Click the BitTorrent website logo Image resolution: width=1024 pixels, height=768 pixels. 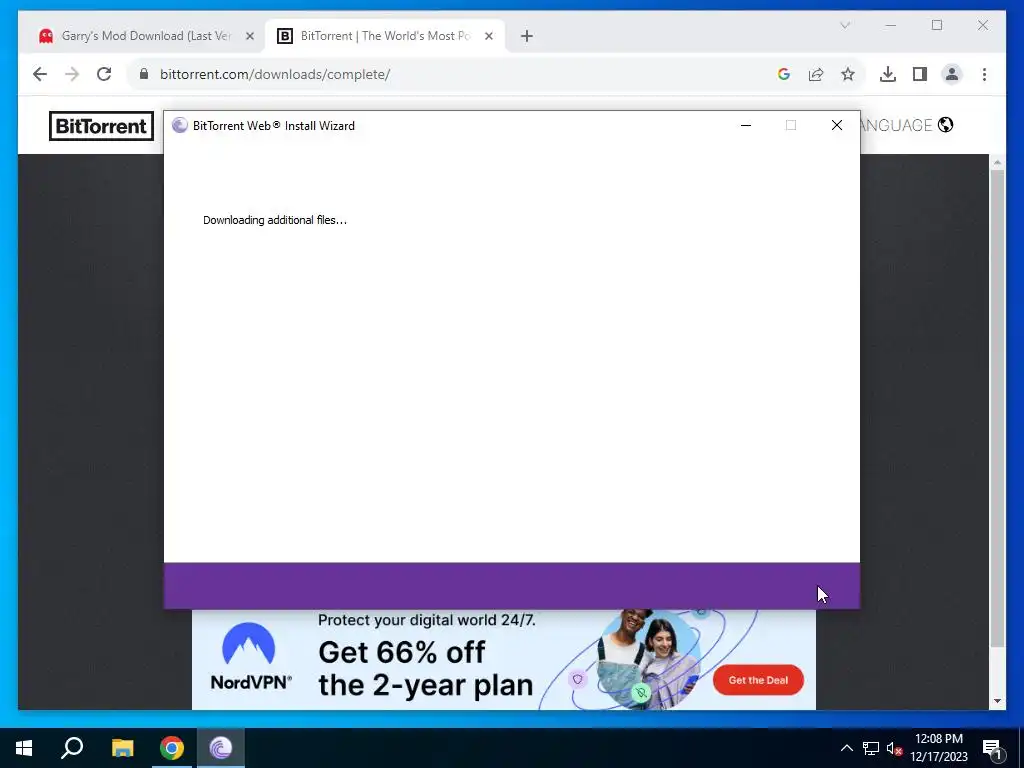pos(101,126)
